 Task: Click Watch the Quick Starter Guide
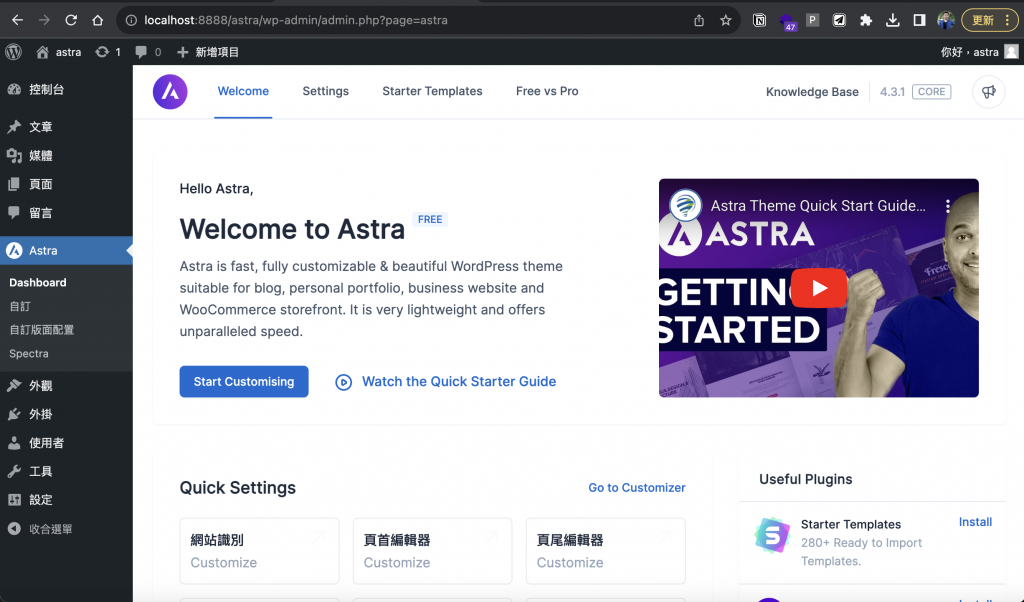pyautogui.click(x=446, y=381)
